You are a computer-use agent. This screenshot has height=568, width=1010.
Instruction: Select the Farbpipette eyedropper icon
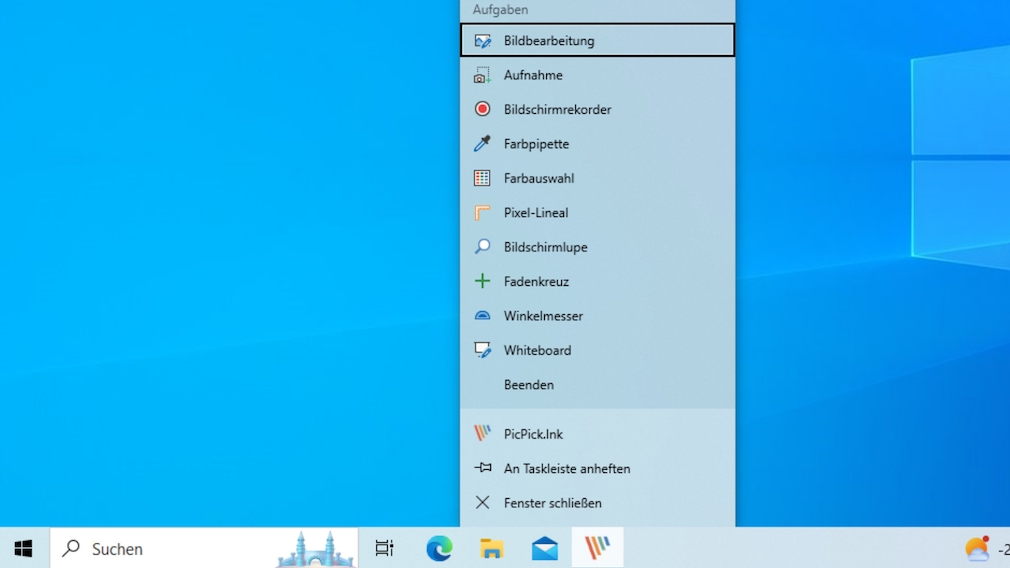(482, 144)
